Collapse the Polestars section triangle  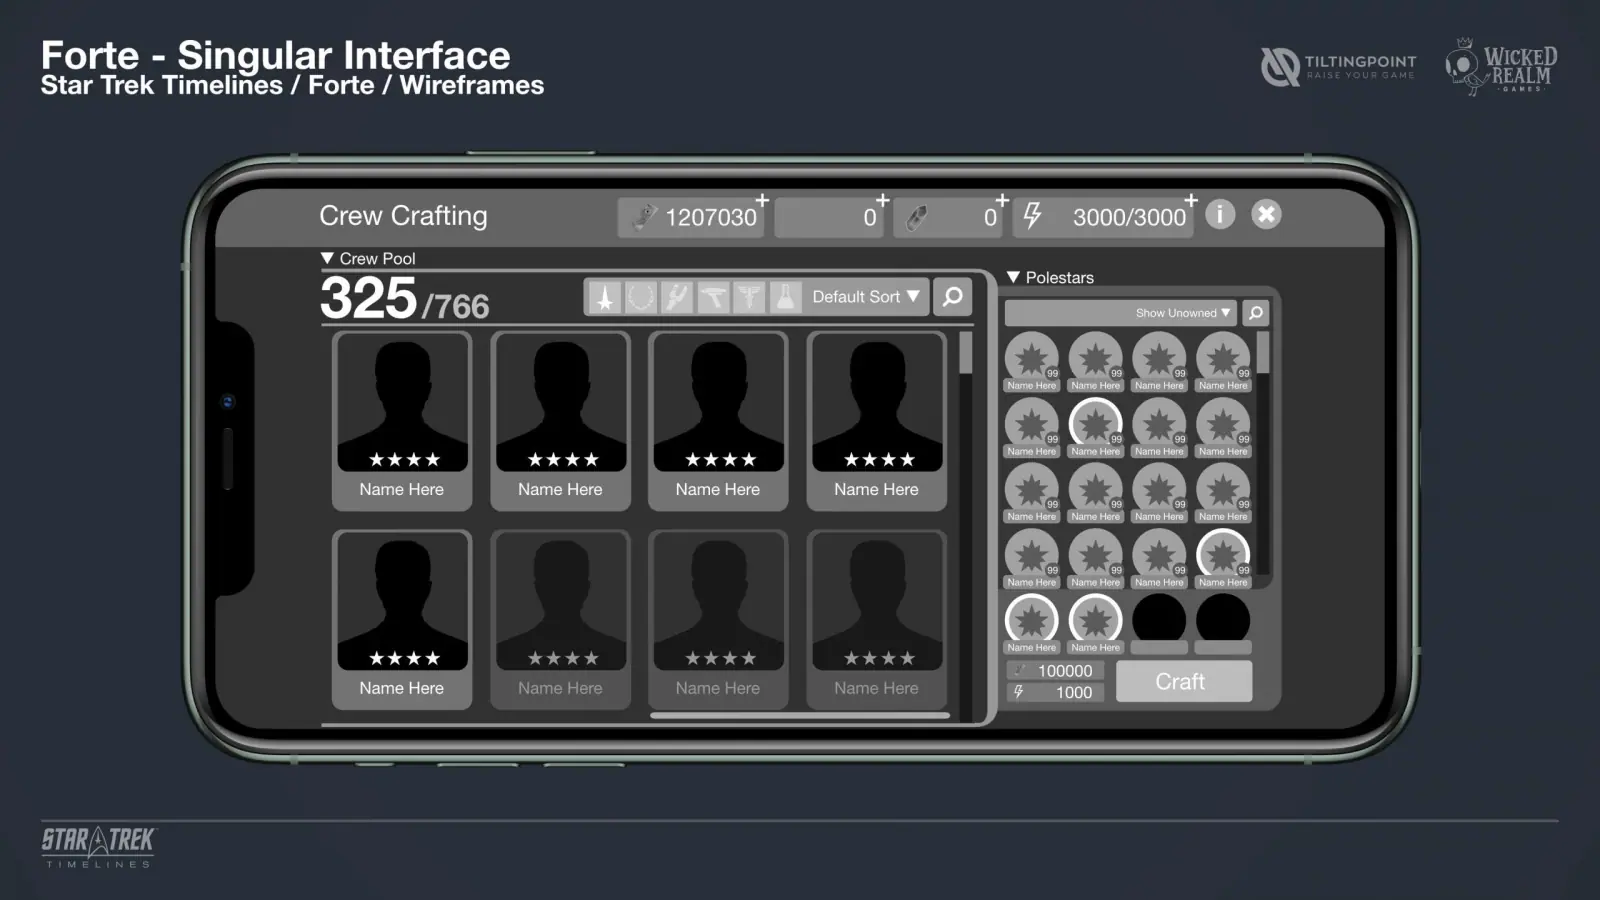coord(1013,277)
